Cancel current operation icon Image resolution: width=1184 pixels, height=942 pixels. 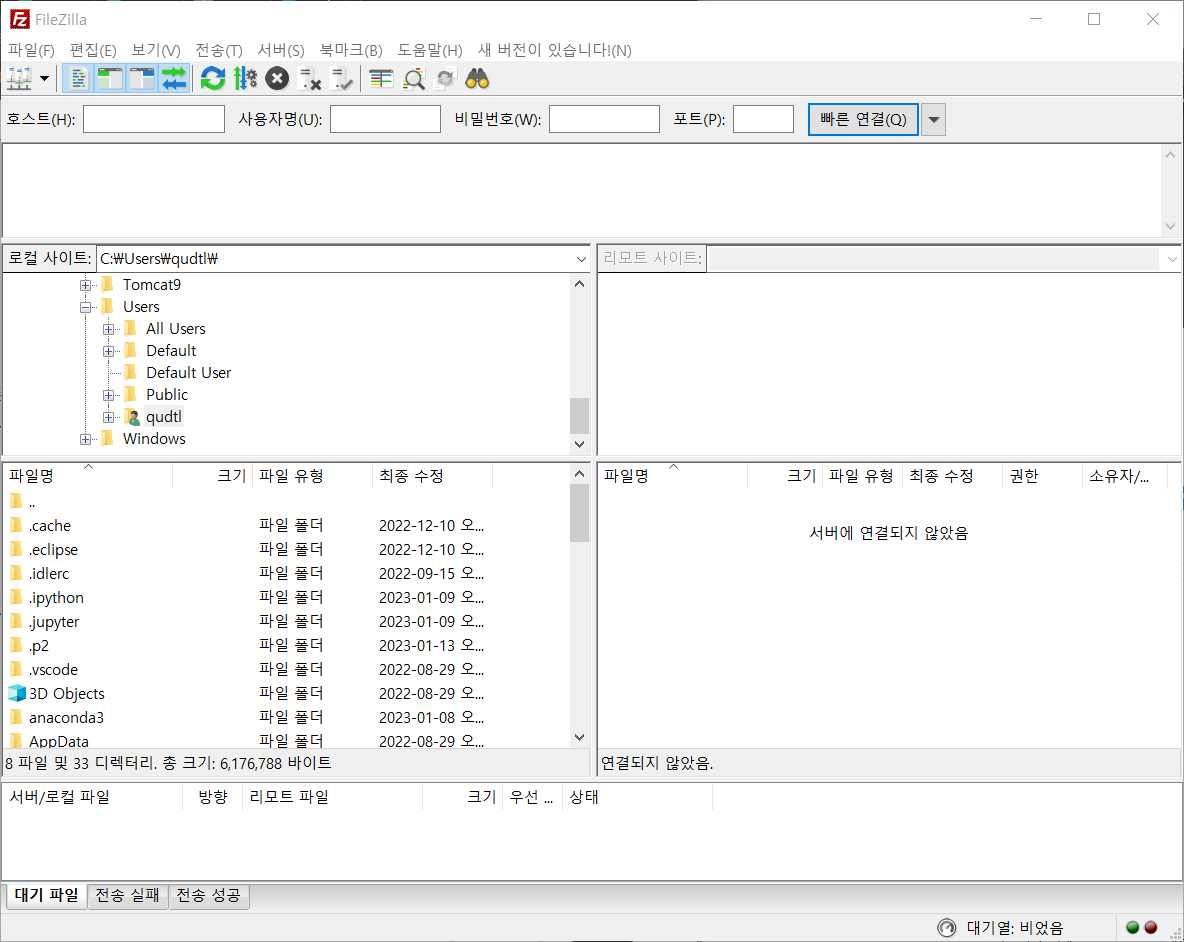tap(277, 78)
